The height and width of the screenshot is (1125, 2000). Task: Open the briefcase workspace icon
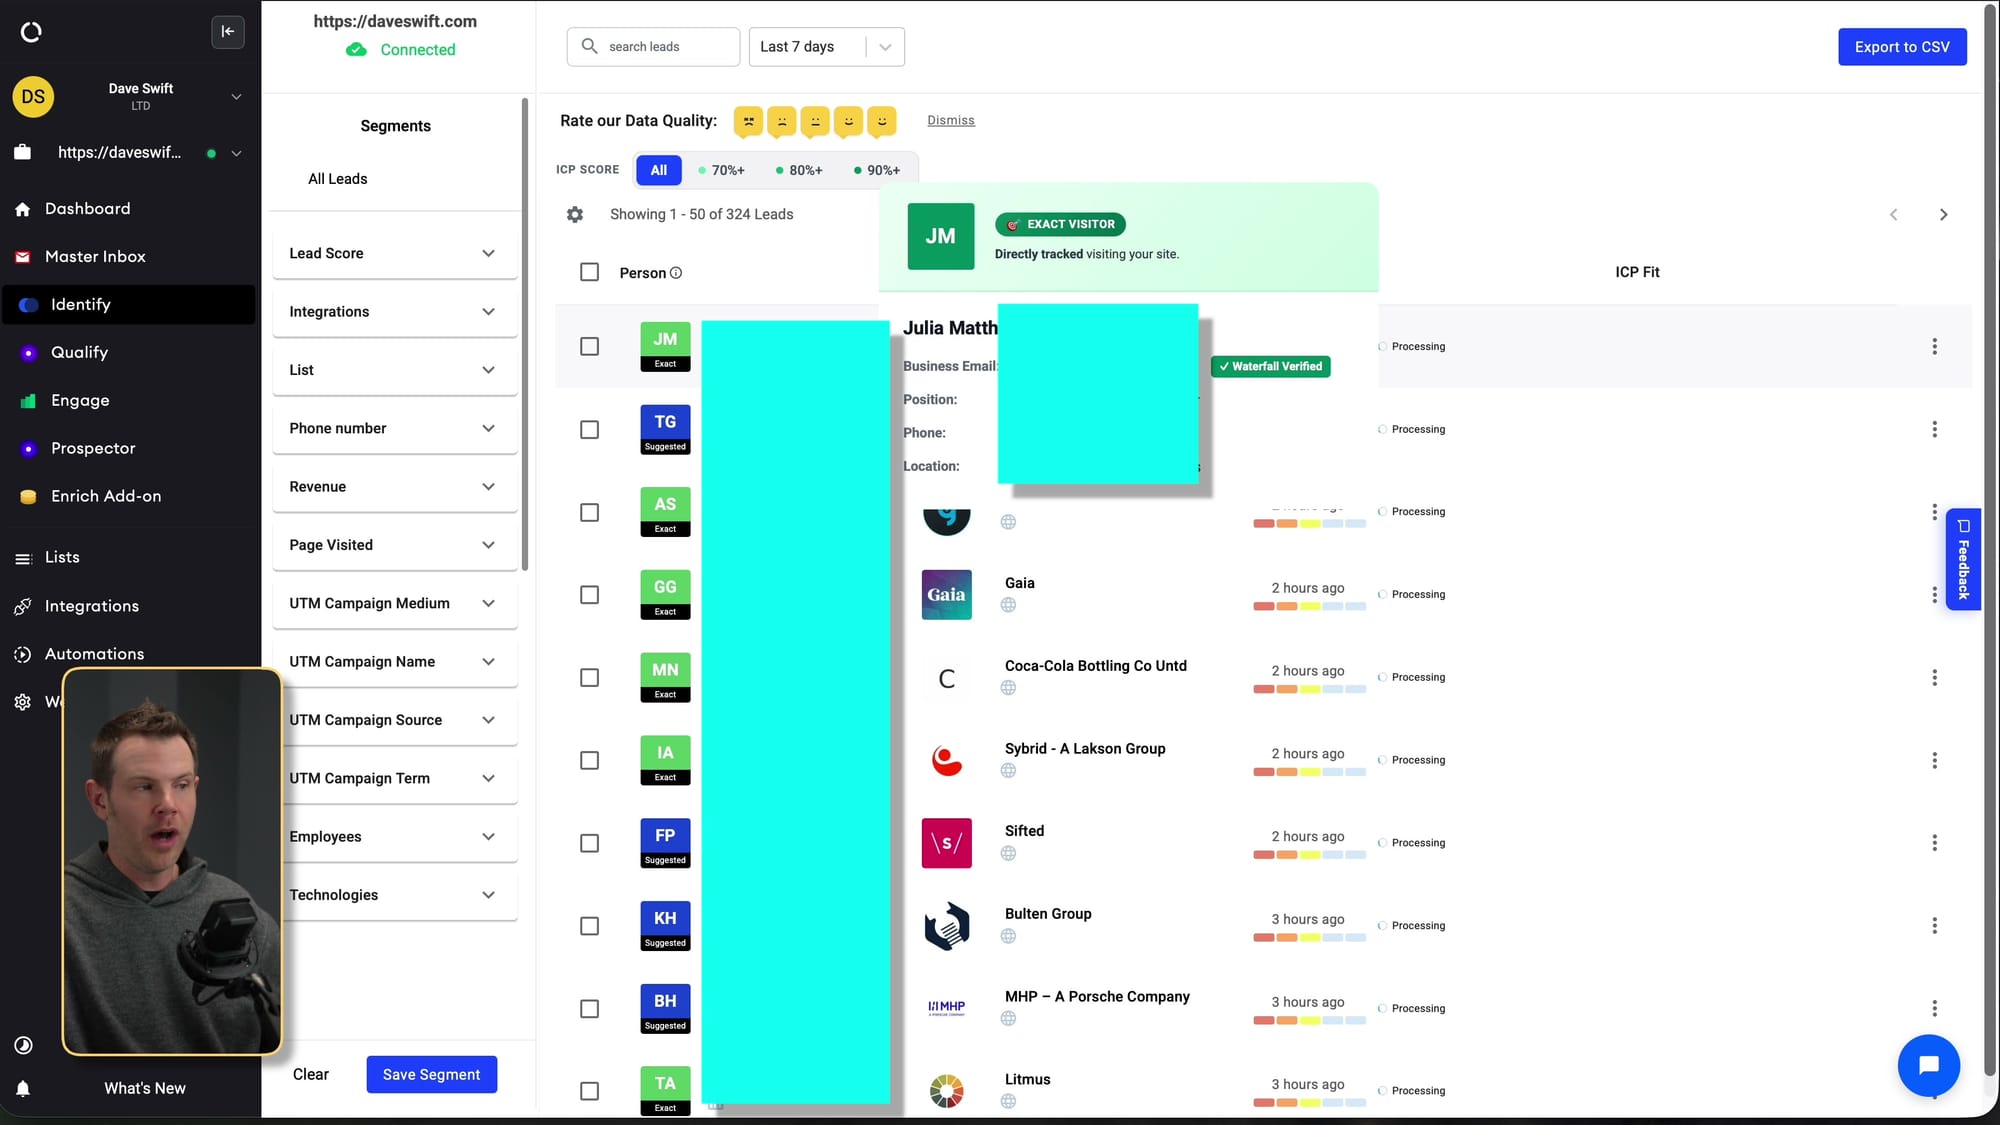coord(23,152)
